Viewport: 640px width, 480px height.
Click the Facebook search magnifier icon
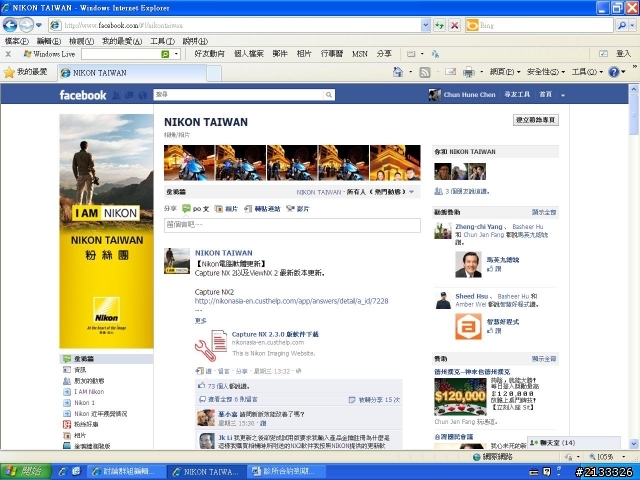pos(329,95)
